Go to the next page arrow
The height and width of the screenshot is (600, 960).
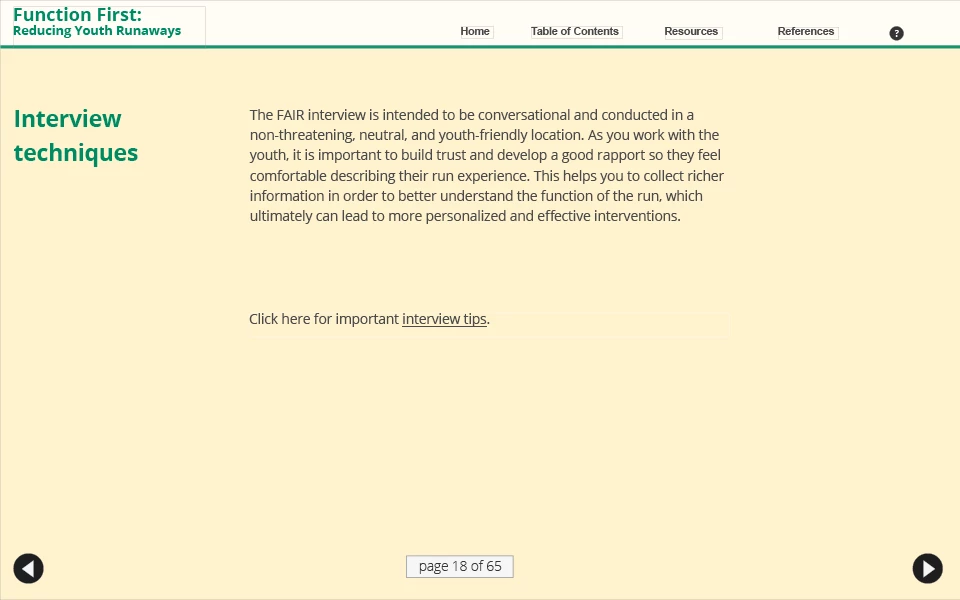click(928, 568)
